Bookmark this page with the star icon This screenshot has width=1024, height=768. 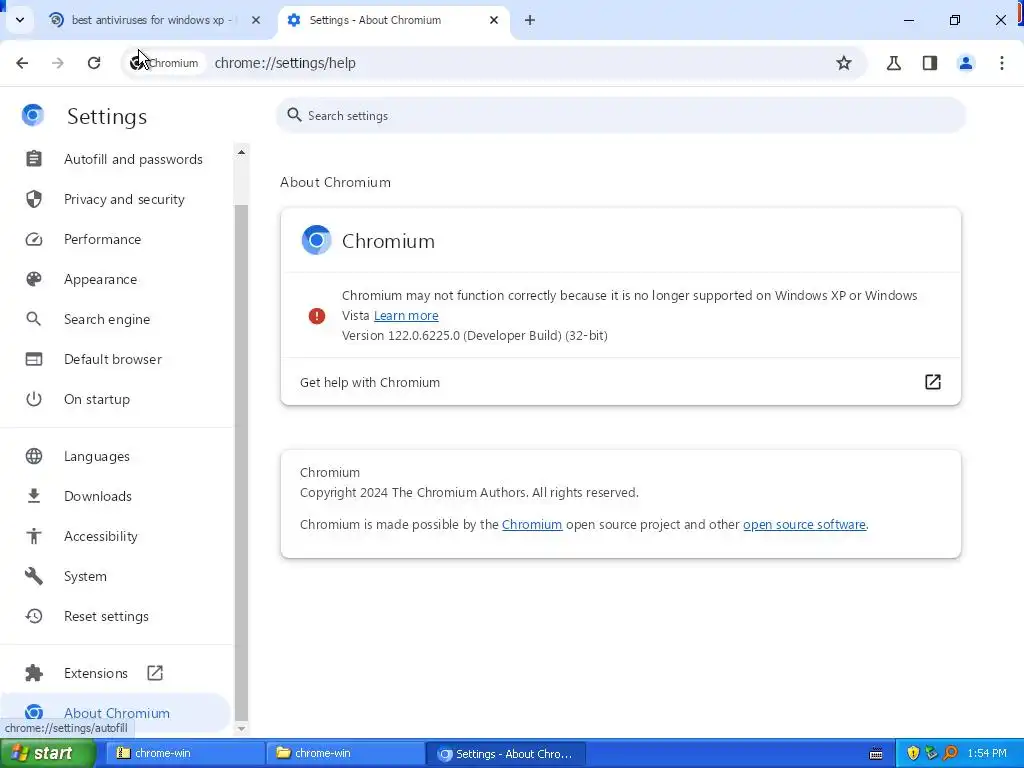844,63
